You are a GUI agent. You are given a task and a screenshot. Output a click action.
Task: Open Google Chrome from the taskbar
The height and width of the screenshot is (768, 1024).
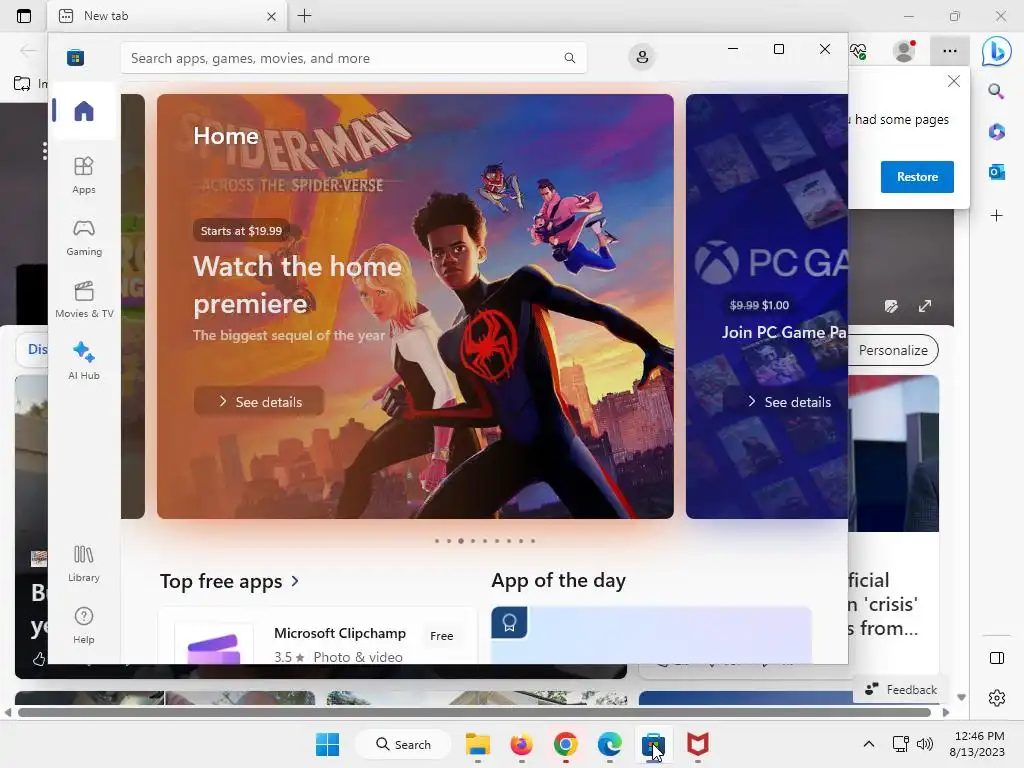pos(566,744)
